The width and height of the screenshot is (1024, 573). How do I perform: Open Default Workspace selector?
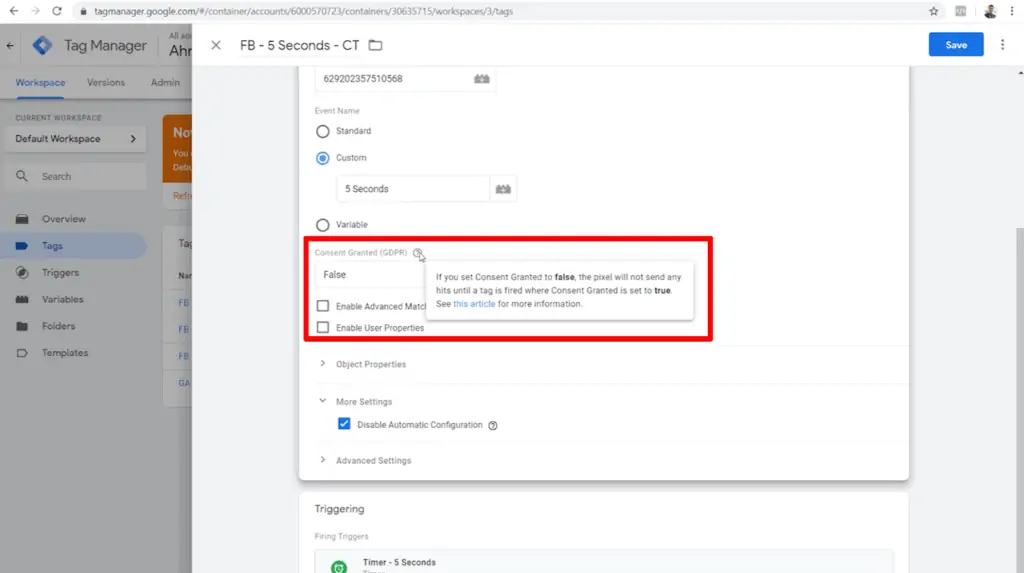pyautogui.click(x=76, y=139)
